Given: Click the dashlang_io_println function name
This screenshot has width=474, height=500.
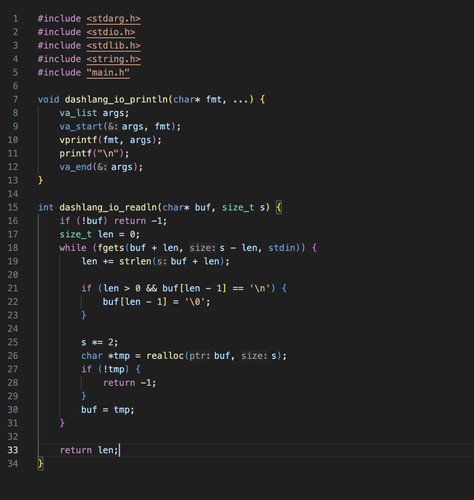Looking at the screenshot, I should (x=116, y=99).
